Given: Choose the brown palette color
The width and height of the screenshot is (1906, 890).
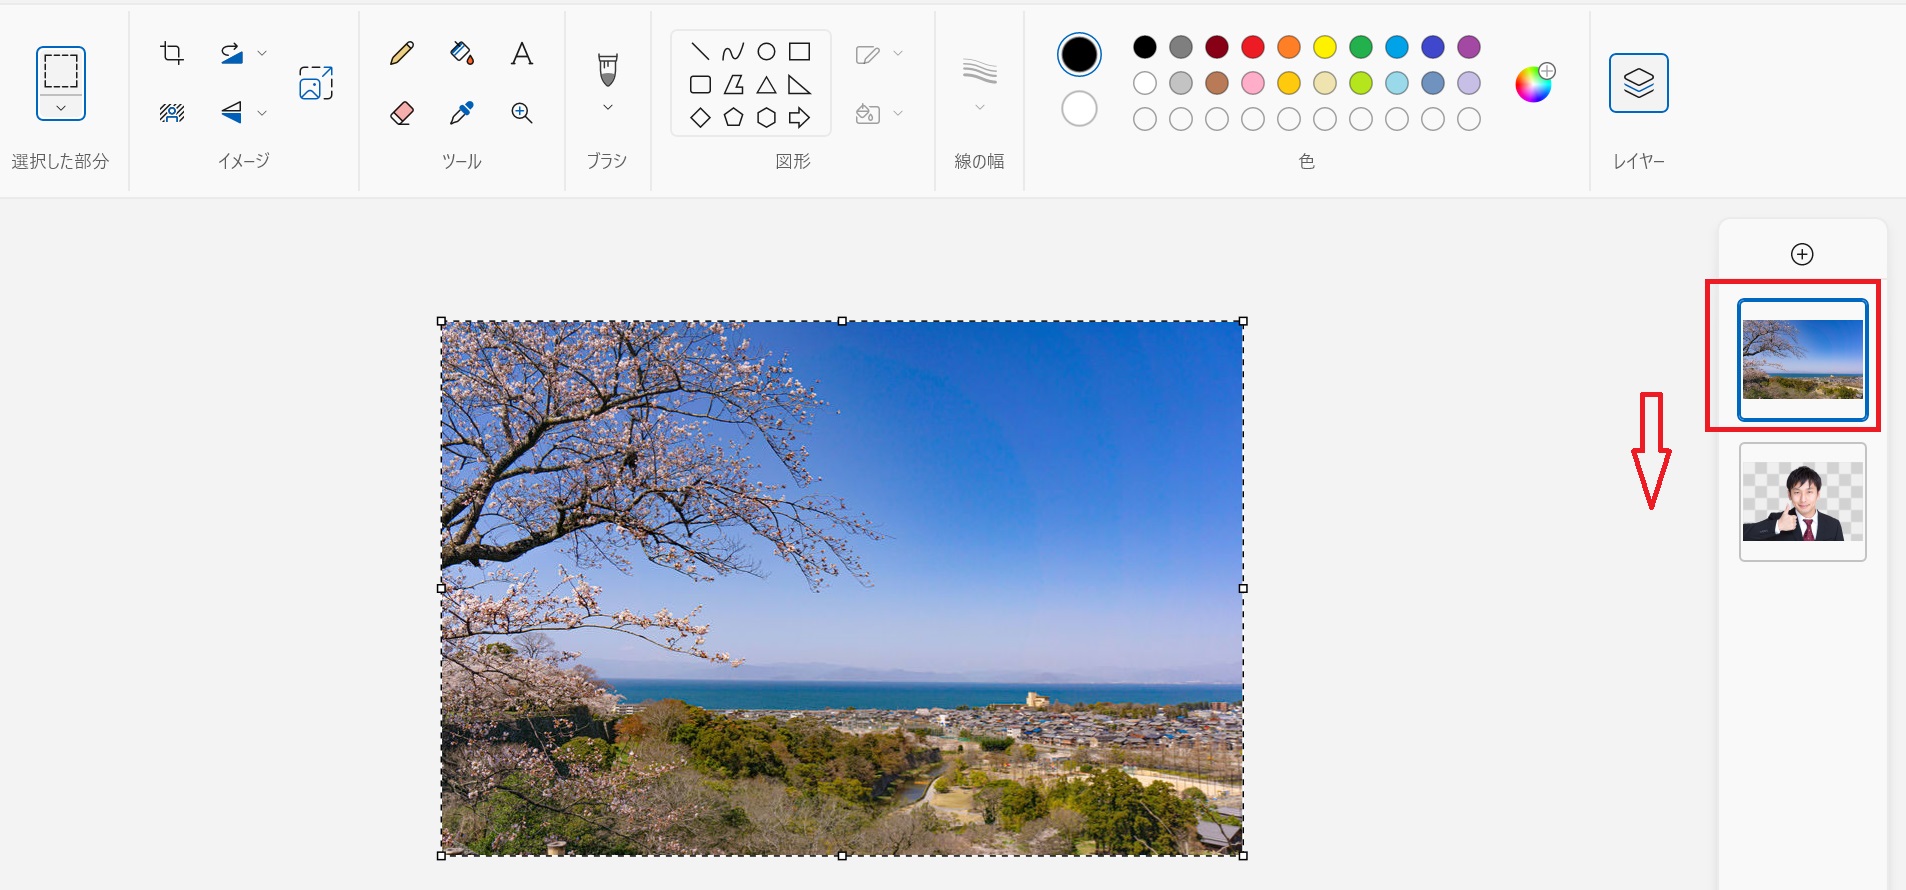Looking at the screenshot, I should (1217, 83).
